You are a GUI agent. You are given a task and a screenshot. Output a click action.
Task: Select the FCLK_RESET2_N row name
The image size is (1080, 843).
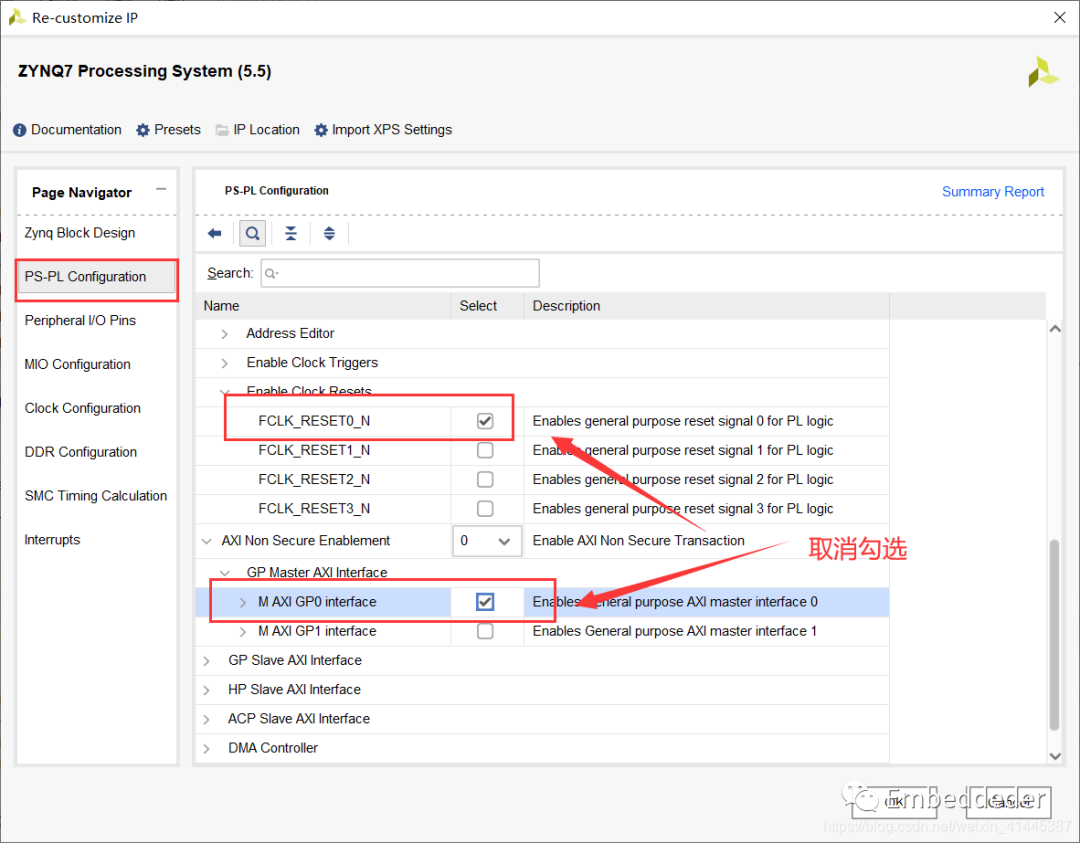(314, 479)
